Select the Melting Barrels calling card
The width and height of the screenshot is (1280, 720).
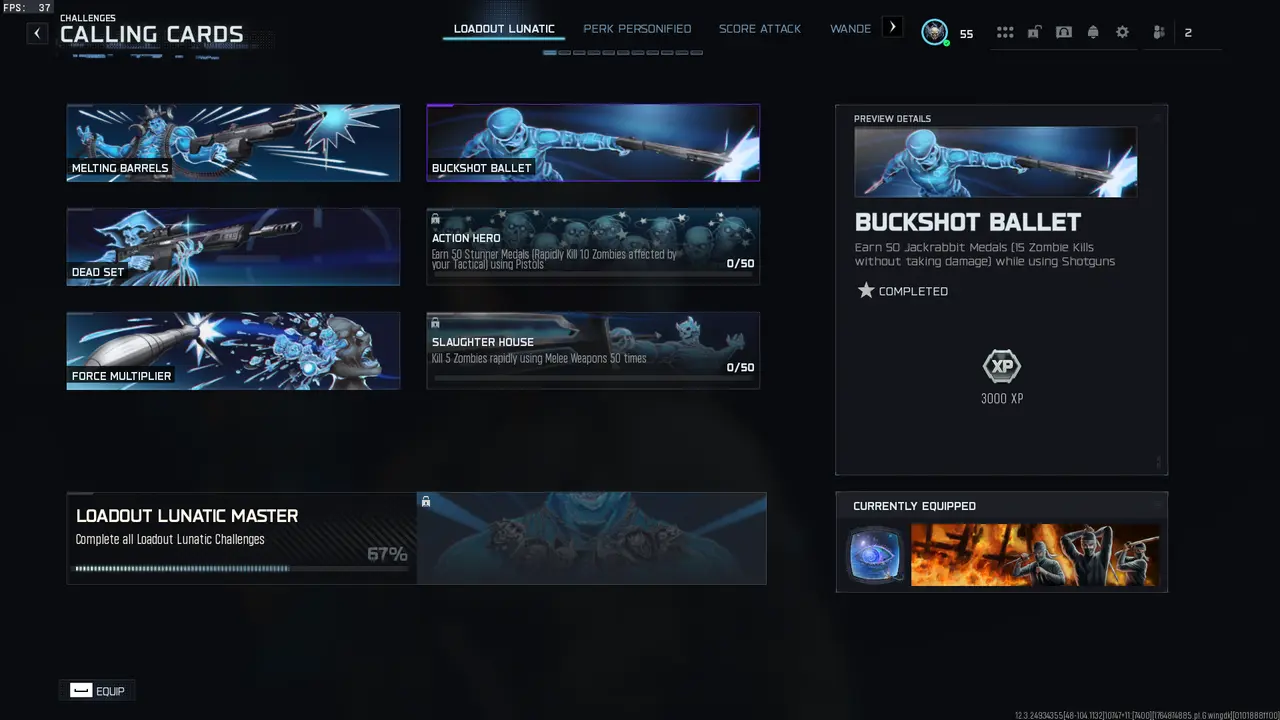coord(233,143)
